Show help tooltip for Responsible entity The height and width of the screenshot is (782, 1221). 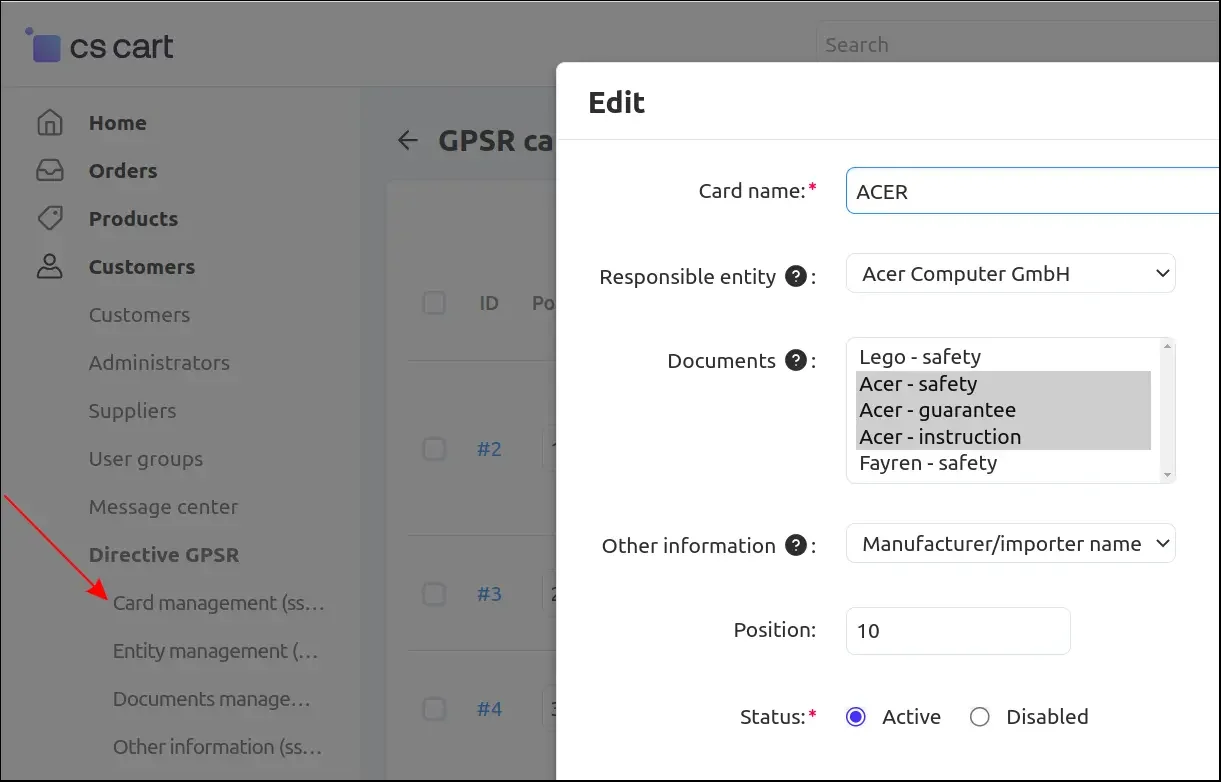click(x=796, y=276)
